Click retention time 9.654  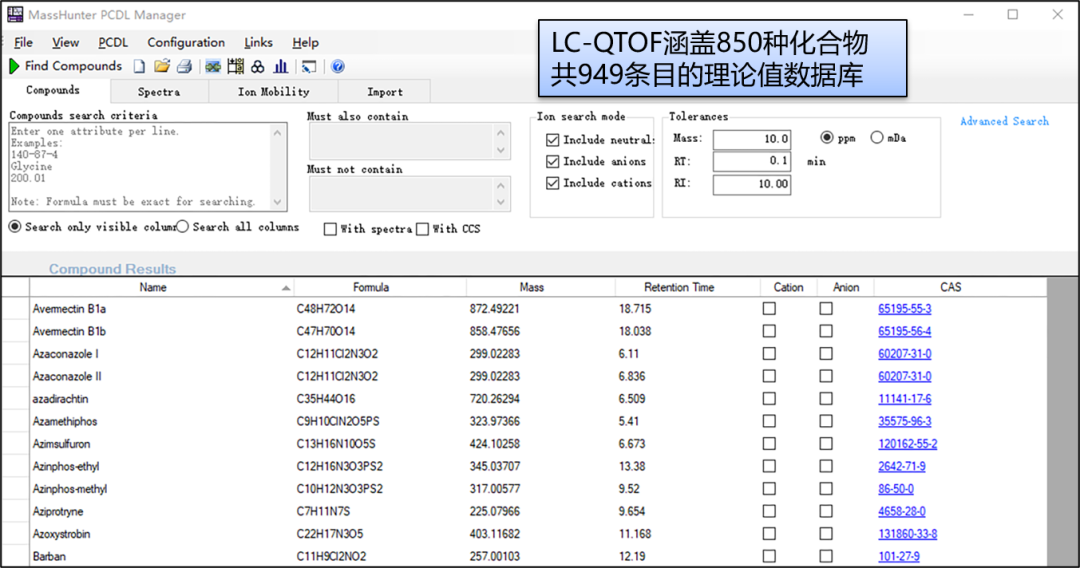pos(632,512)
